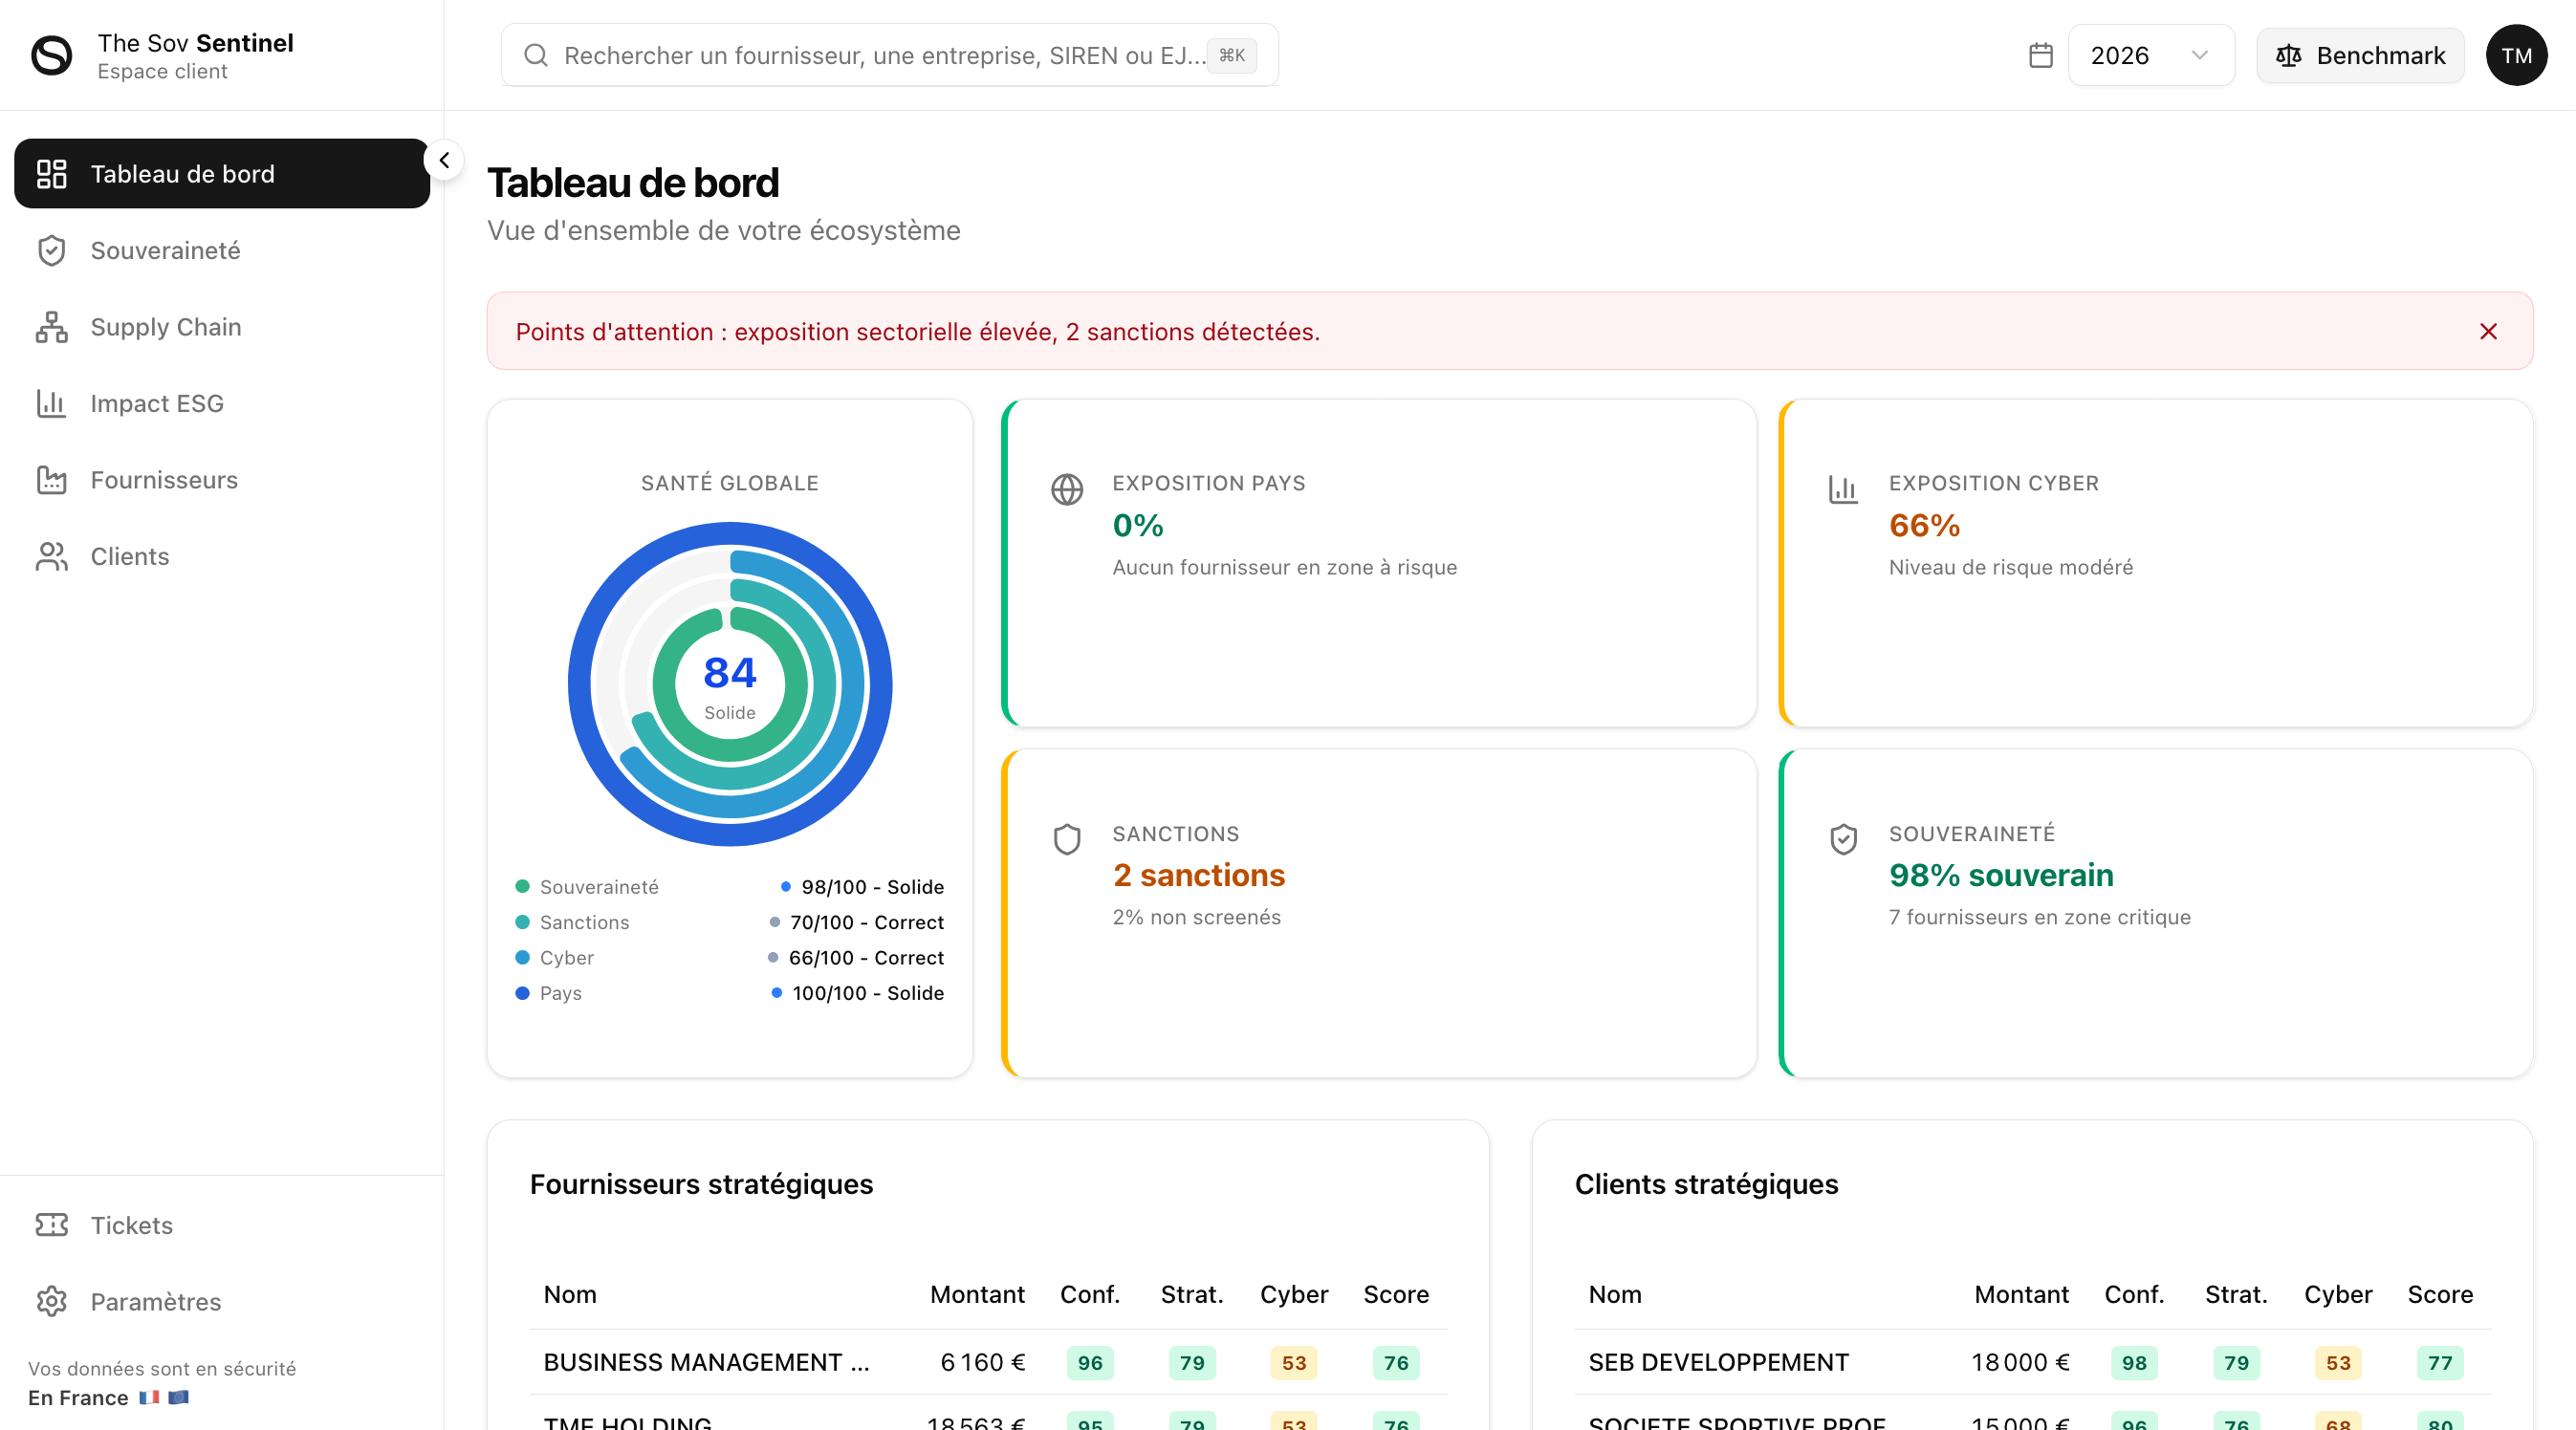This screenshot has width=2576, height=1430.
Task: Sort suppliers by Montant column
Action: point(977,1294)
